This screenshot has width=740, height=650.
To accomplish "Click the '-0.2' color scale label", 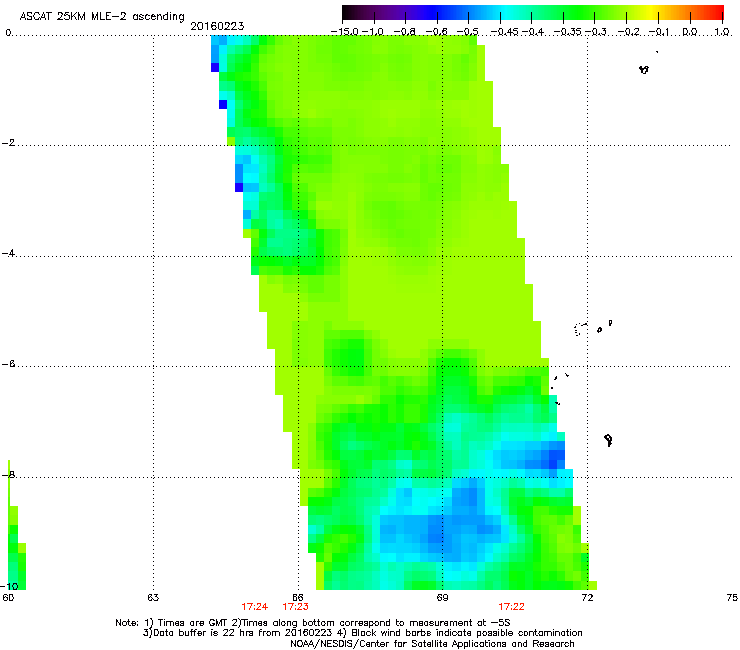I will point(629,32).
